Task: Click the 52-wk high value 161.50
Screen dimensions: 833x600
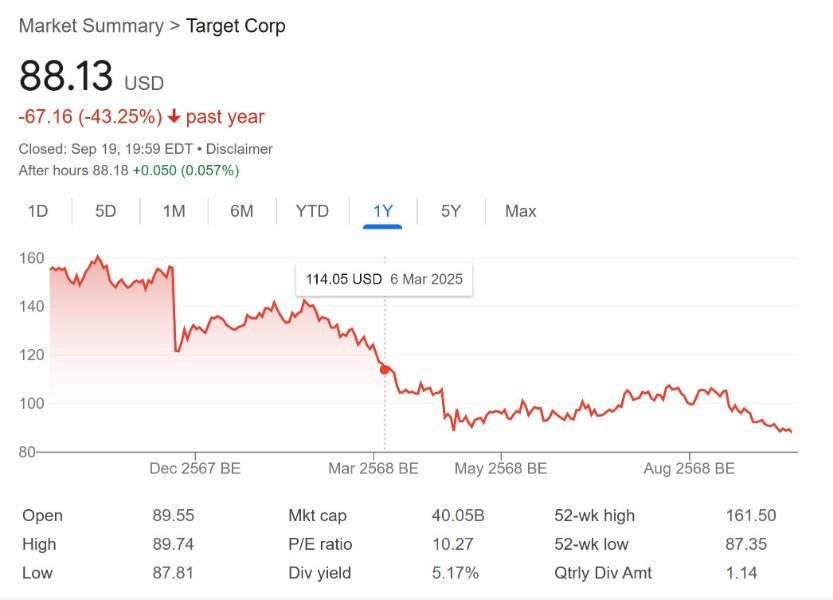Action: coord(750,516)
